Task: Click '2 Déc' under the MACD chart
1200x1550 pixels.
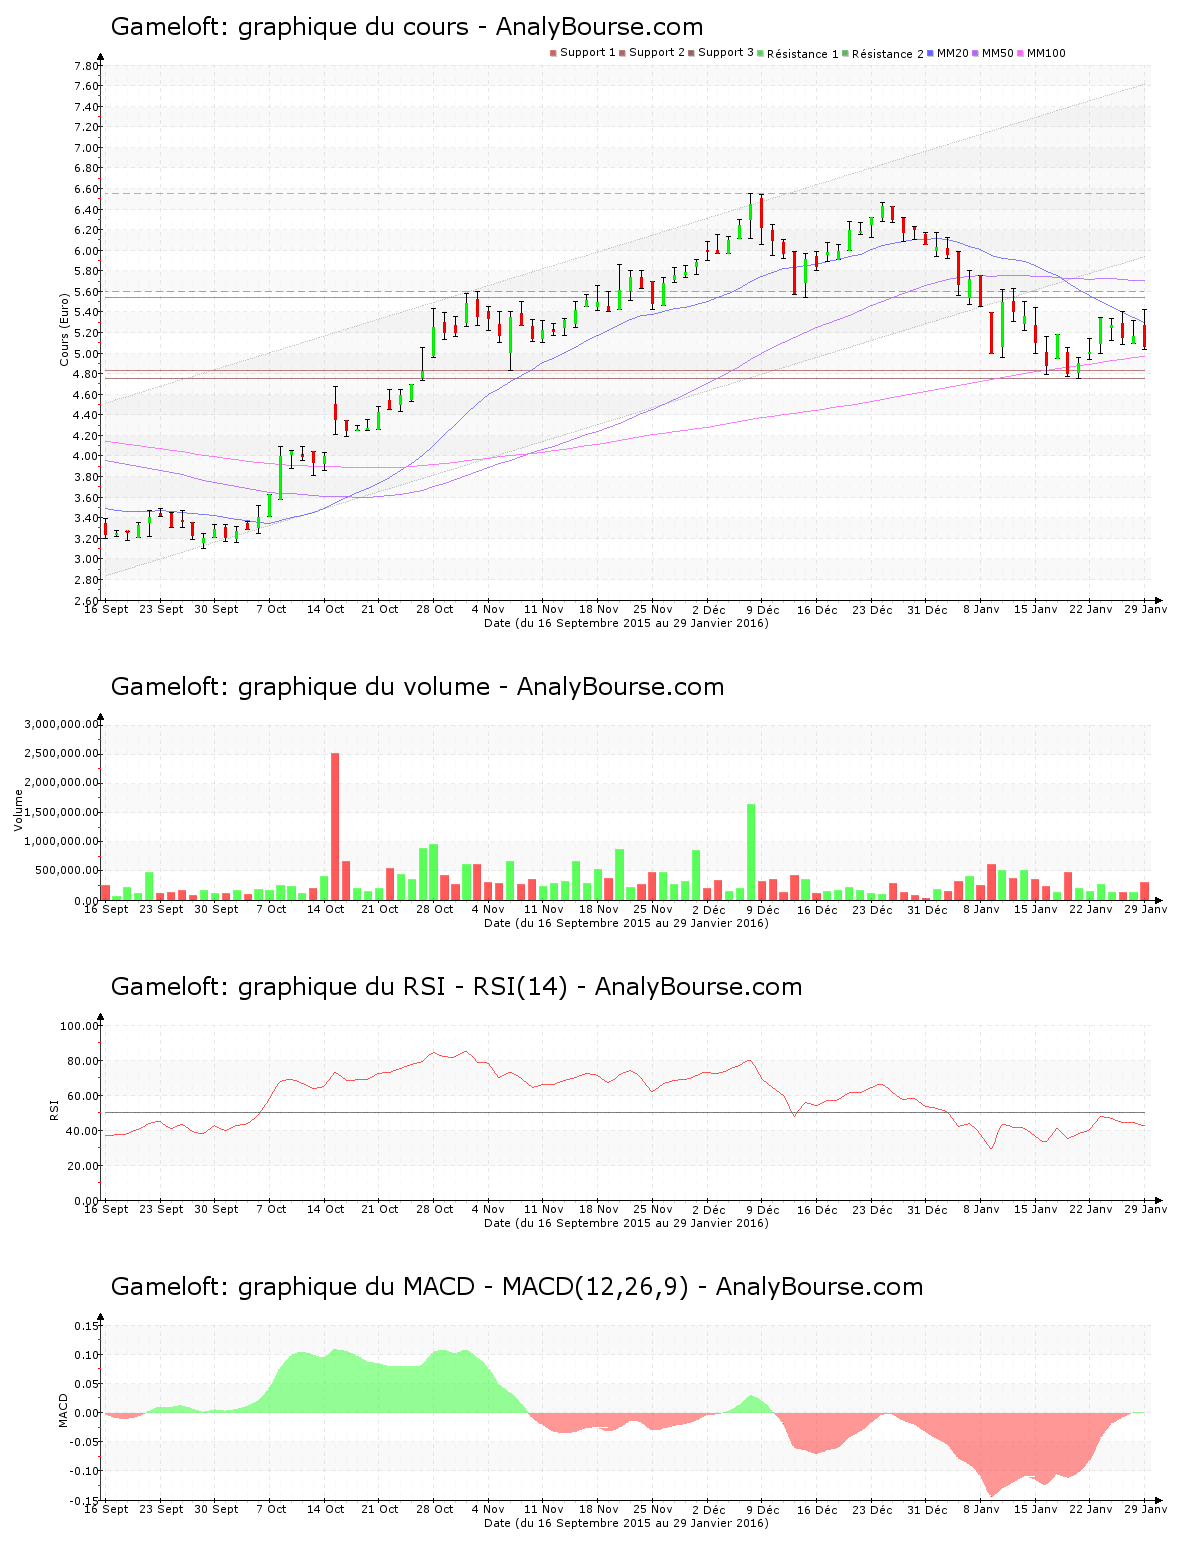Action: click(x=708, y=1509)
